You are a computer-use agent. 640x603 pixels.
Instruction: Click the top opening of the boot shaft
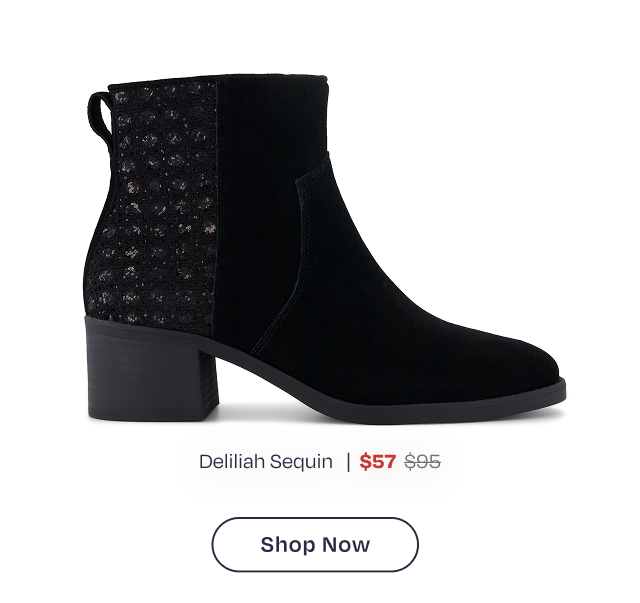(x=218, y=80)
